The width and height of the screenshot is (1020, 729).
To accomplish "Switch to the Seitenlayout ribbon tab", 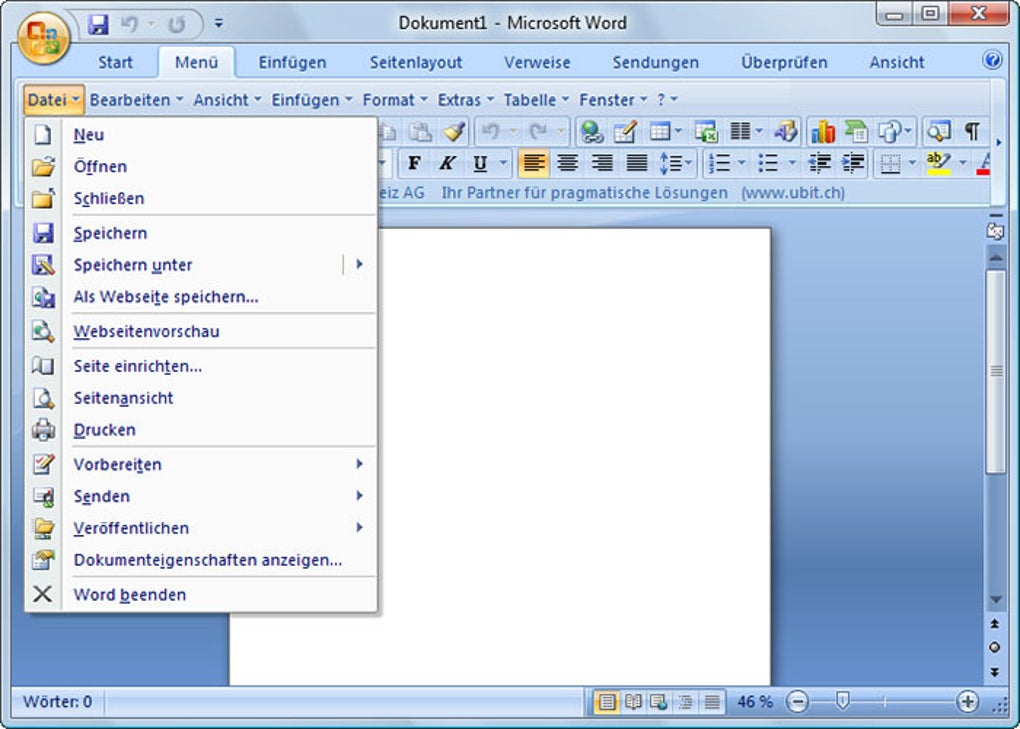I will (415, 62).
